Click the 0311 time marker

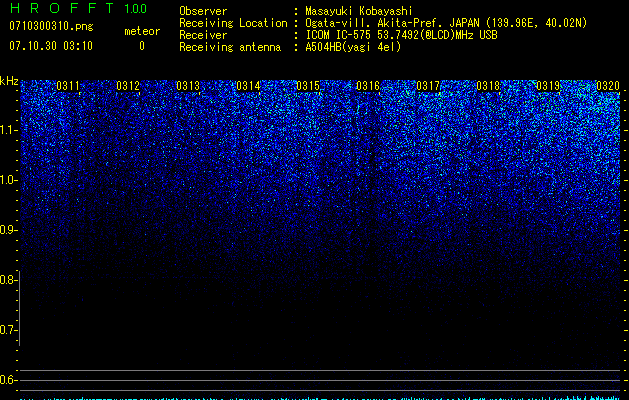[x=68, y=86]
